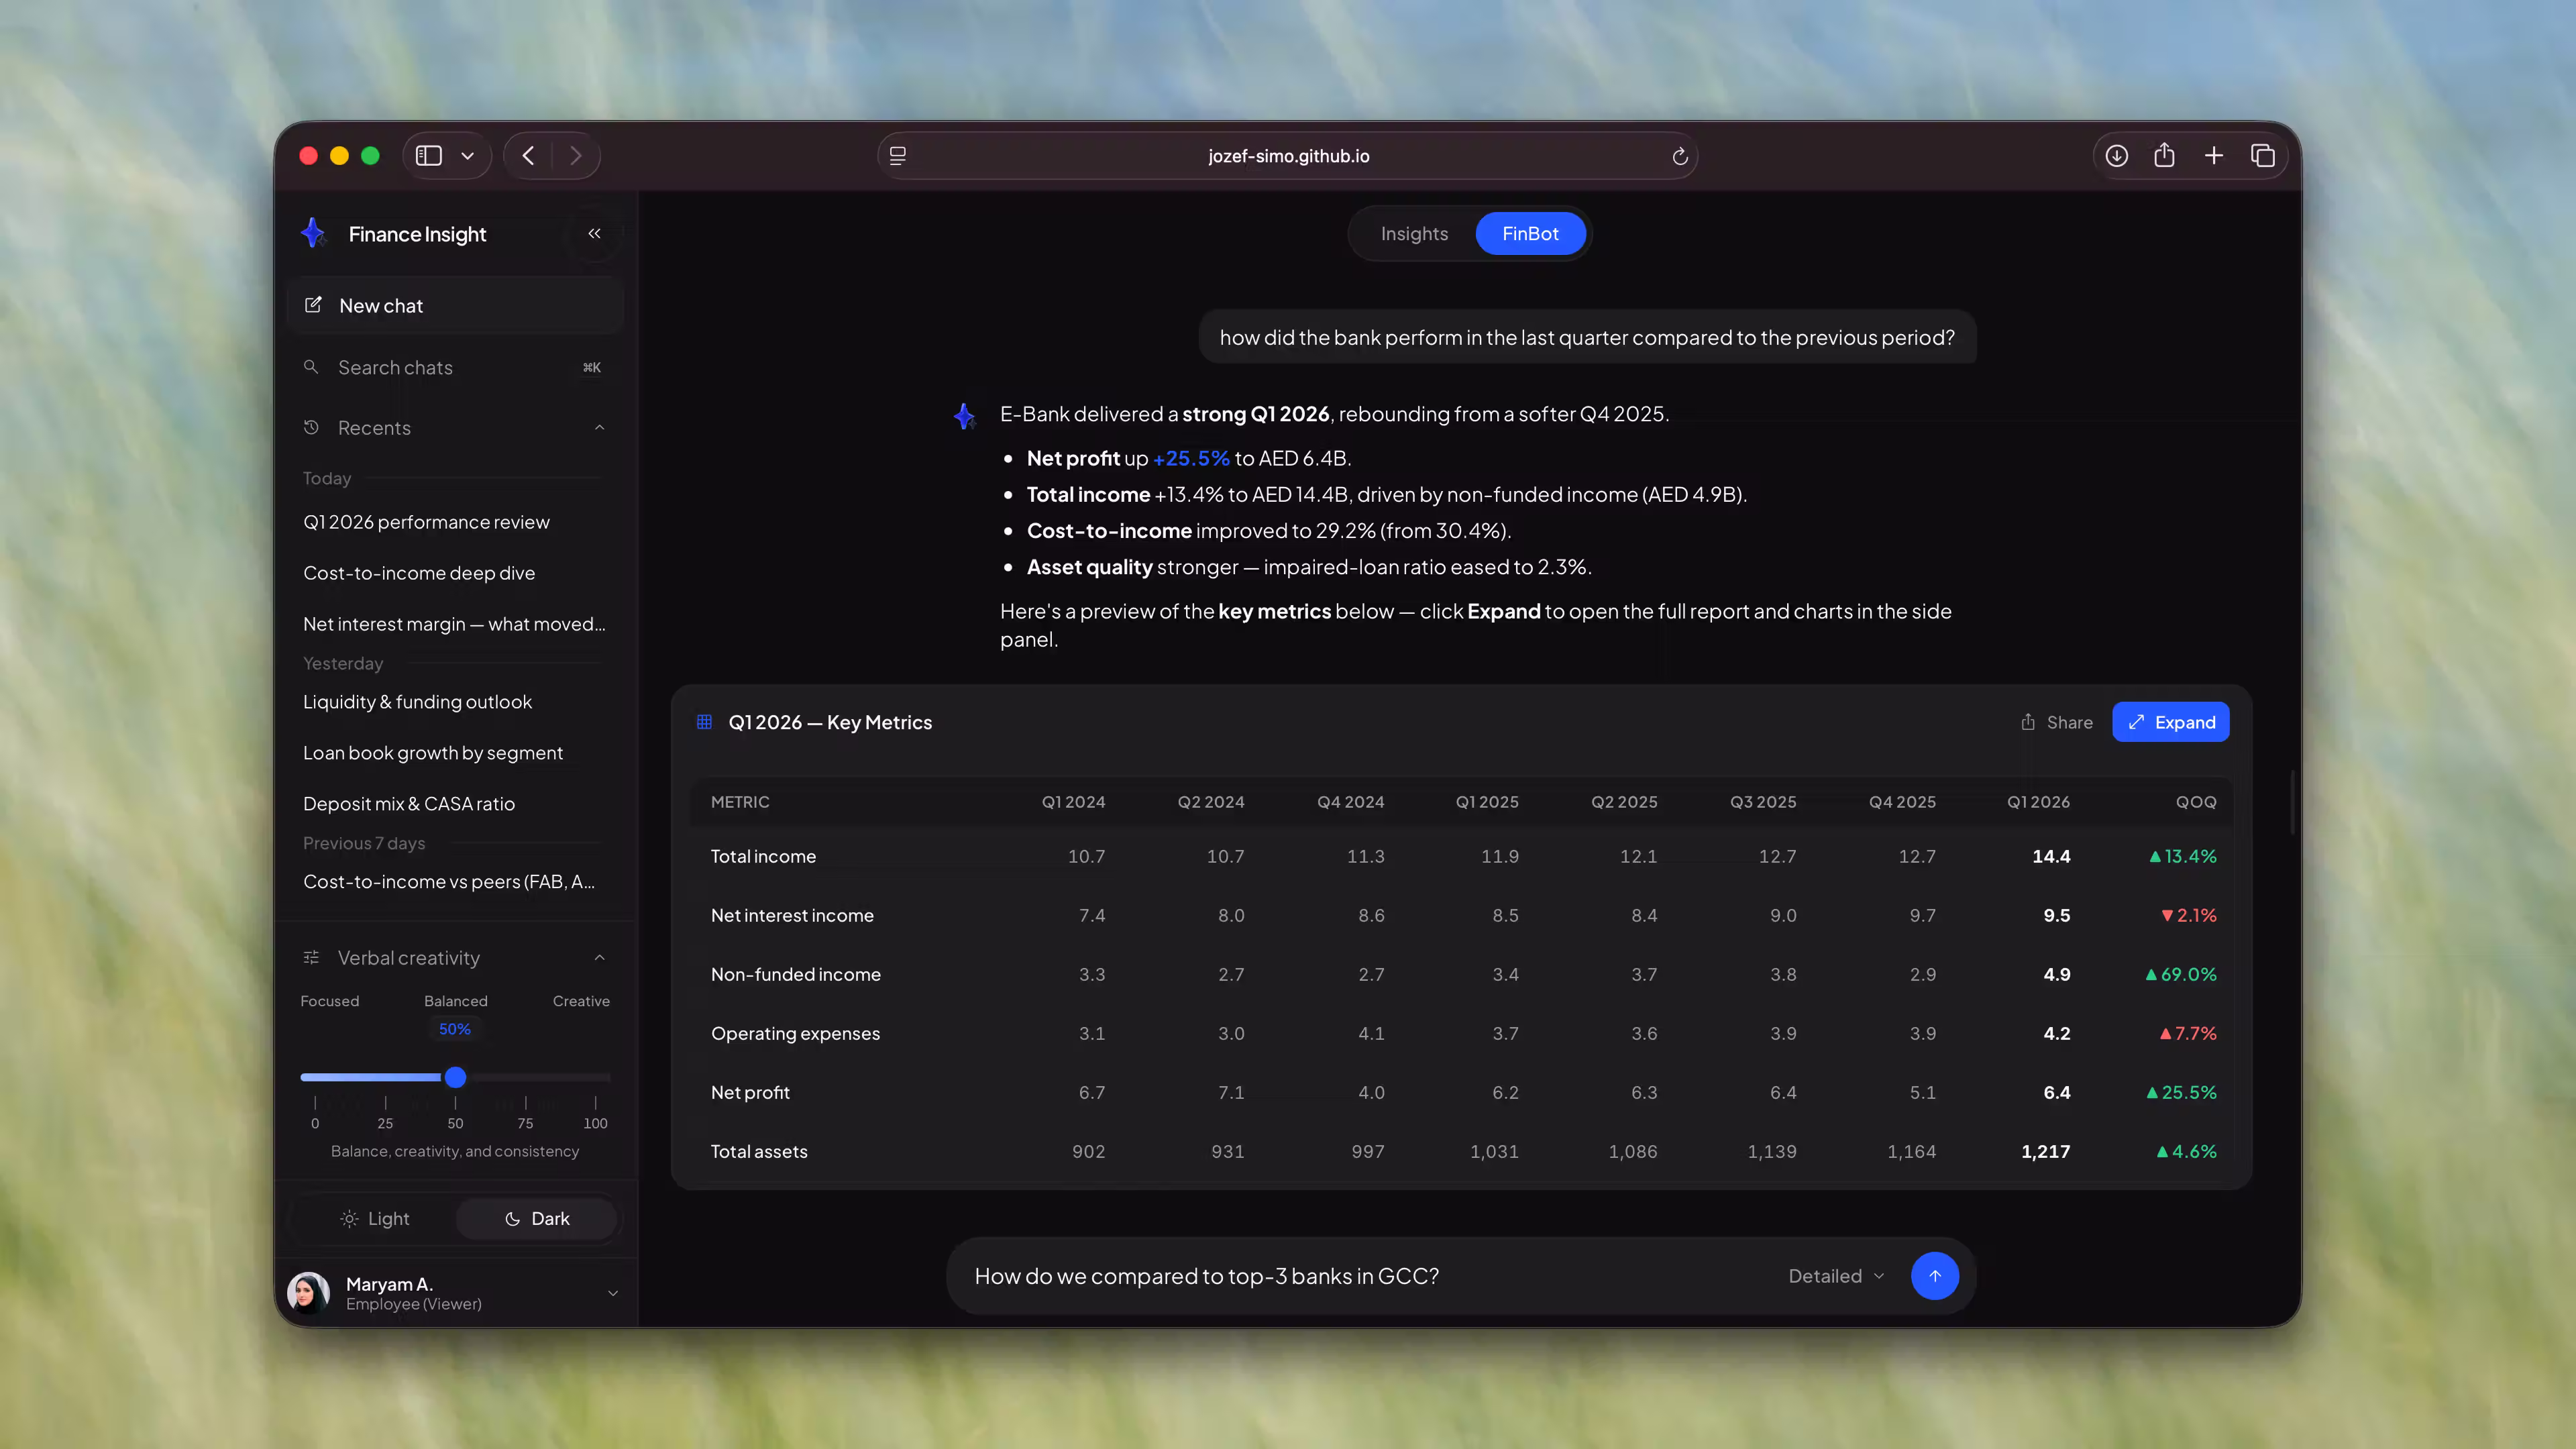
Task: Click the 69.0% QoQ value
Action: (2181, 974)
